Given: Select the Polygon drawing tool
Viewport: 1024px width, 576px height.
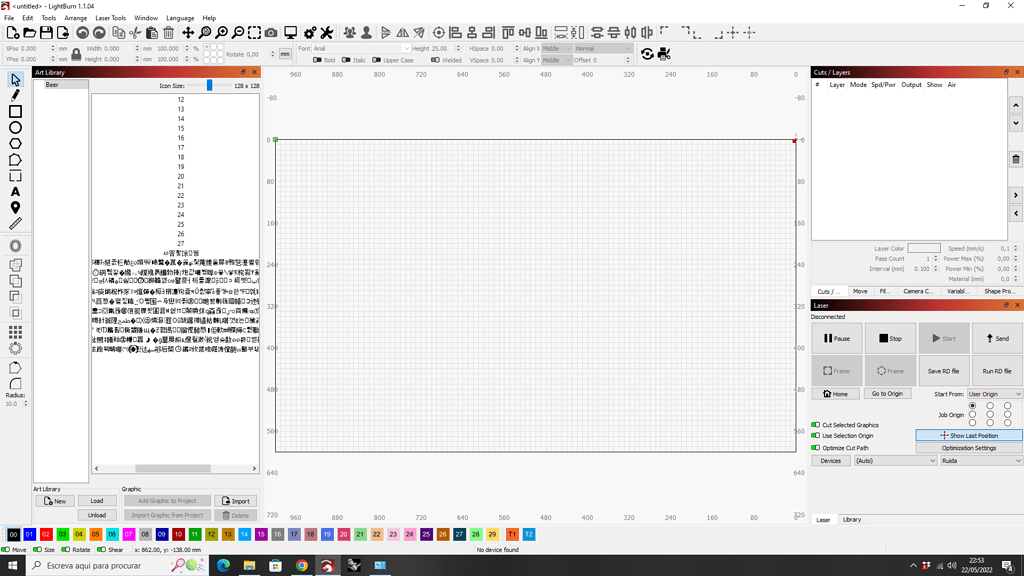Looking at the screenshot, I should click(15, 144).
